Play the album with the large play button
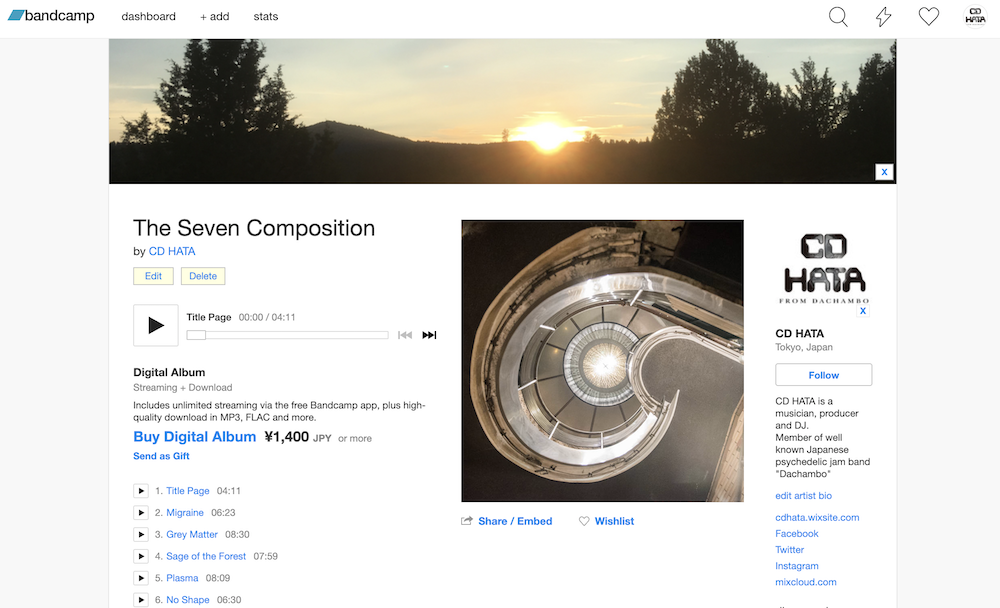The image size is (1000, 608). pyautogui.click(x=156, y=325)
